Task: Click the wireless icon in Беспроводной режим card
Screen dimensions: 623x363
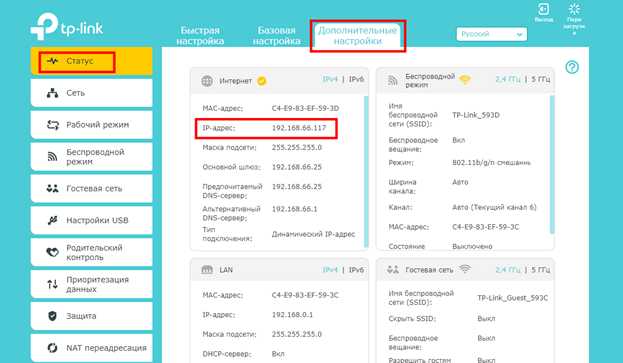Action: coord(393,81)
